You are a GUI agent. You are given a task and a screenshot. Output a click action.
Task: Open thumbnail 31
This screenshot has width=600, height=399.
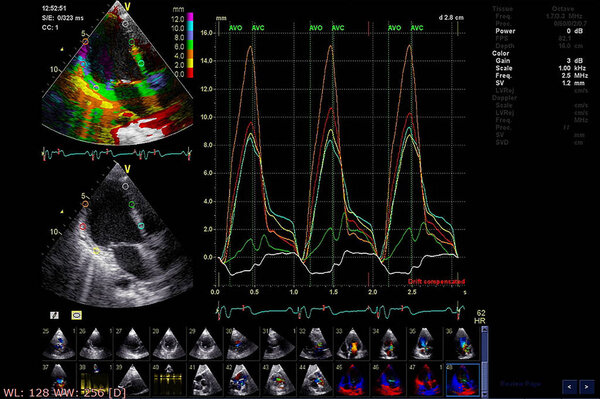click(x=279, y=343)
